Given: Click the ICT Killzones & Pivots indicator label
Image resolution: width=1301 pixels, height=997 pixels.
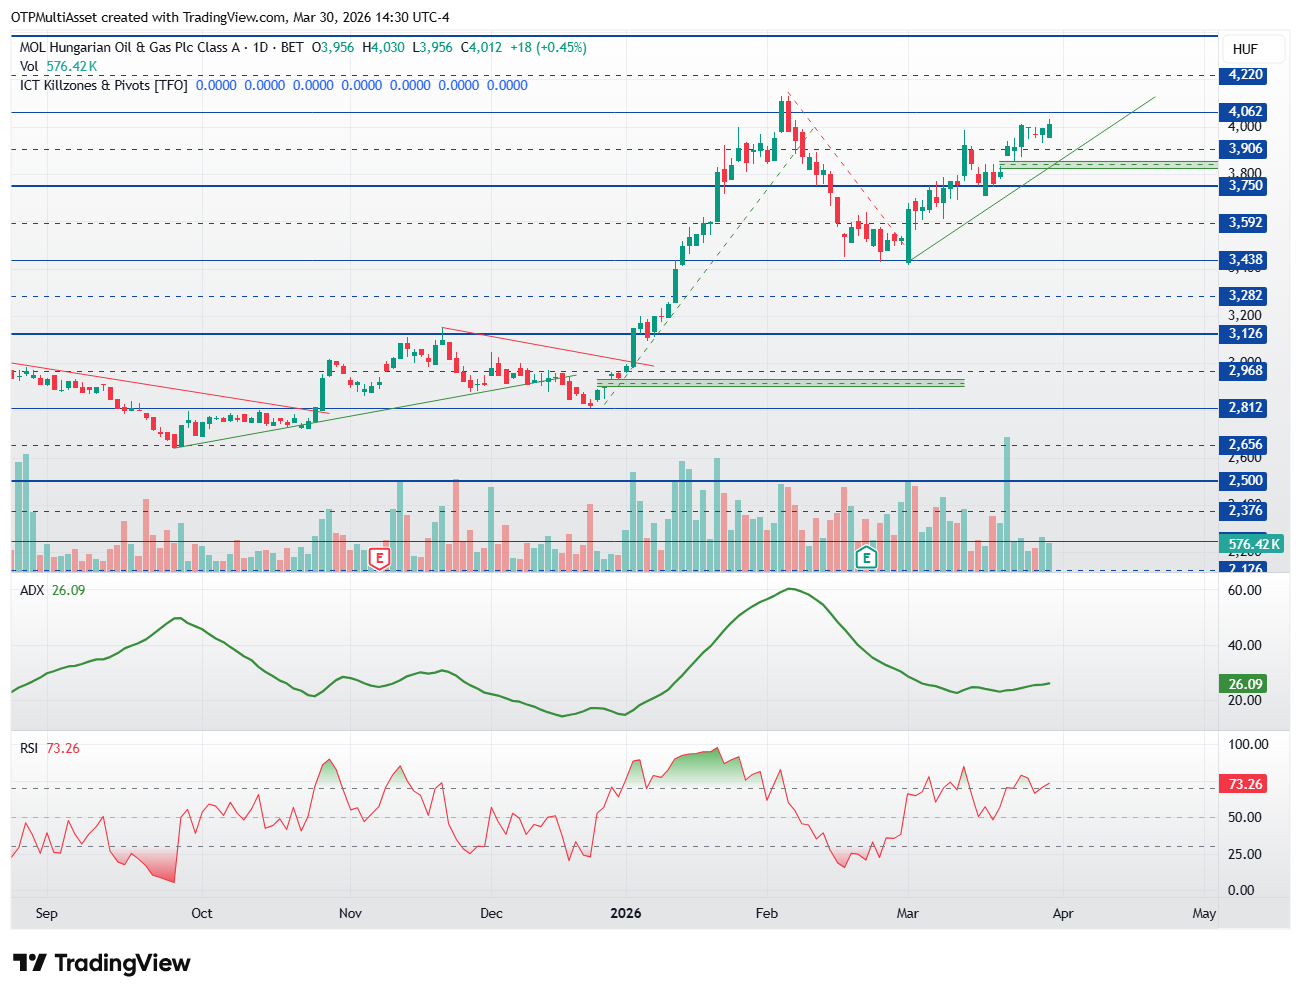Looking at the screenshot, I should click(104, 85).
